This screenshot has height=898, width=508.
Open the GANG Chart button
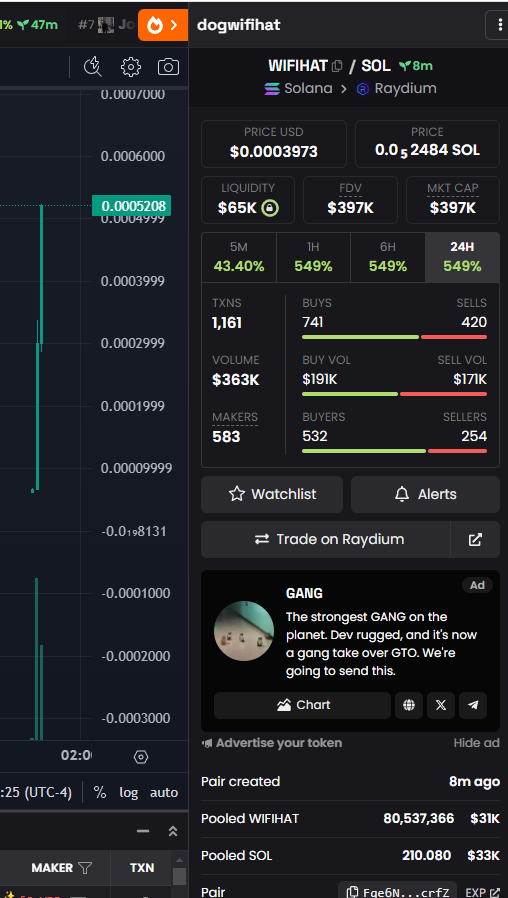[302, 705]
